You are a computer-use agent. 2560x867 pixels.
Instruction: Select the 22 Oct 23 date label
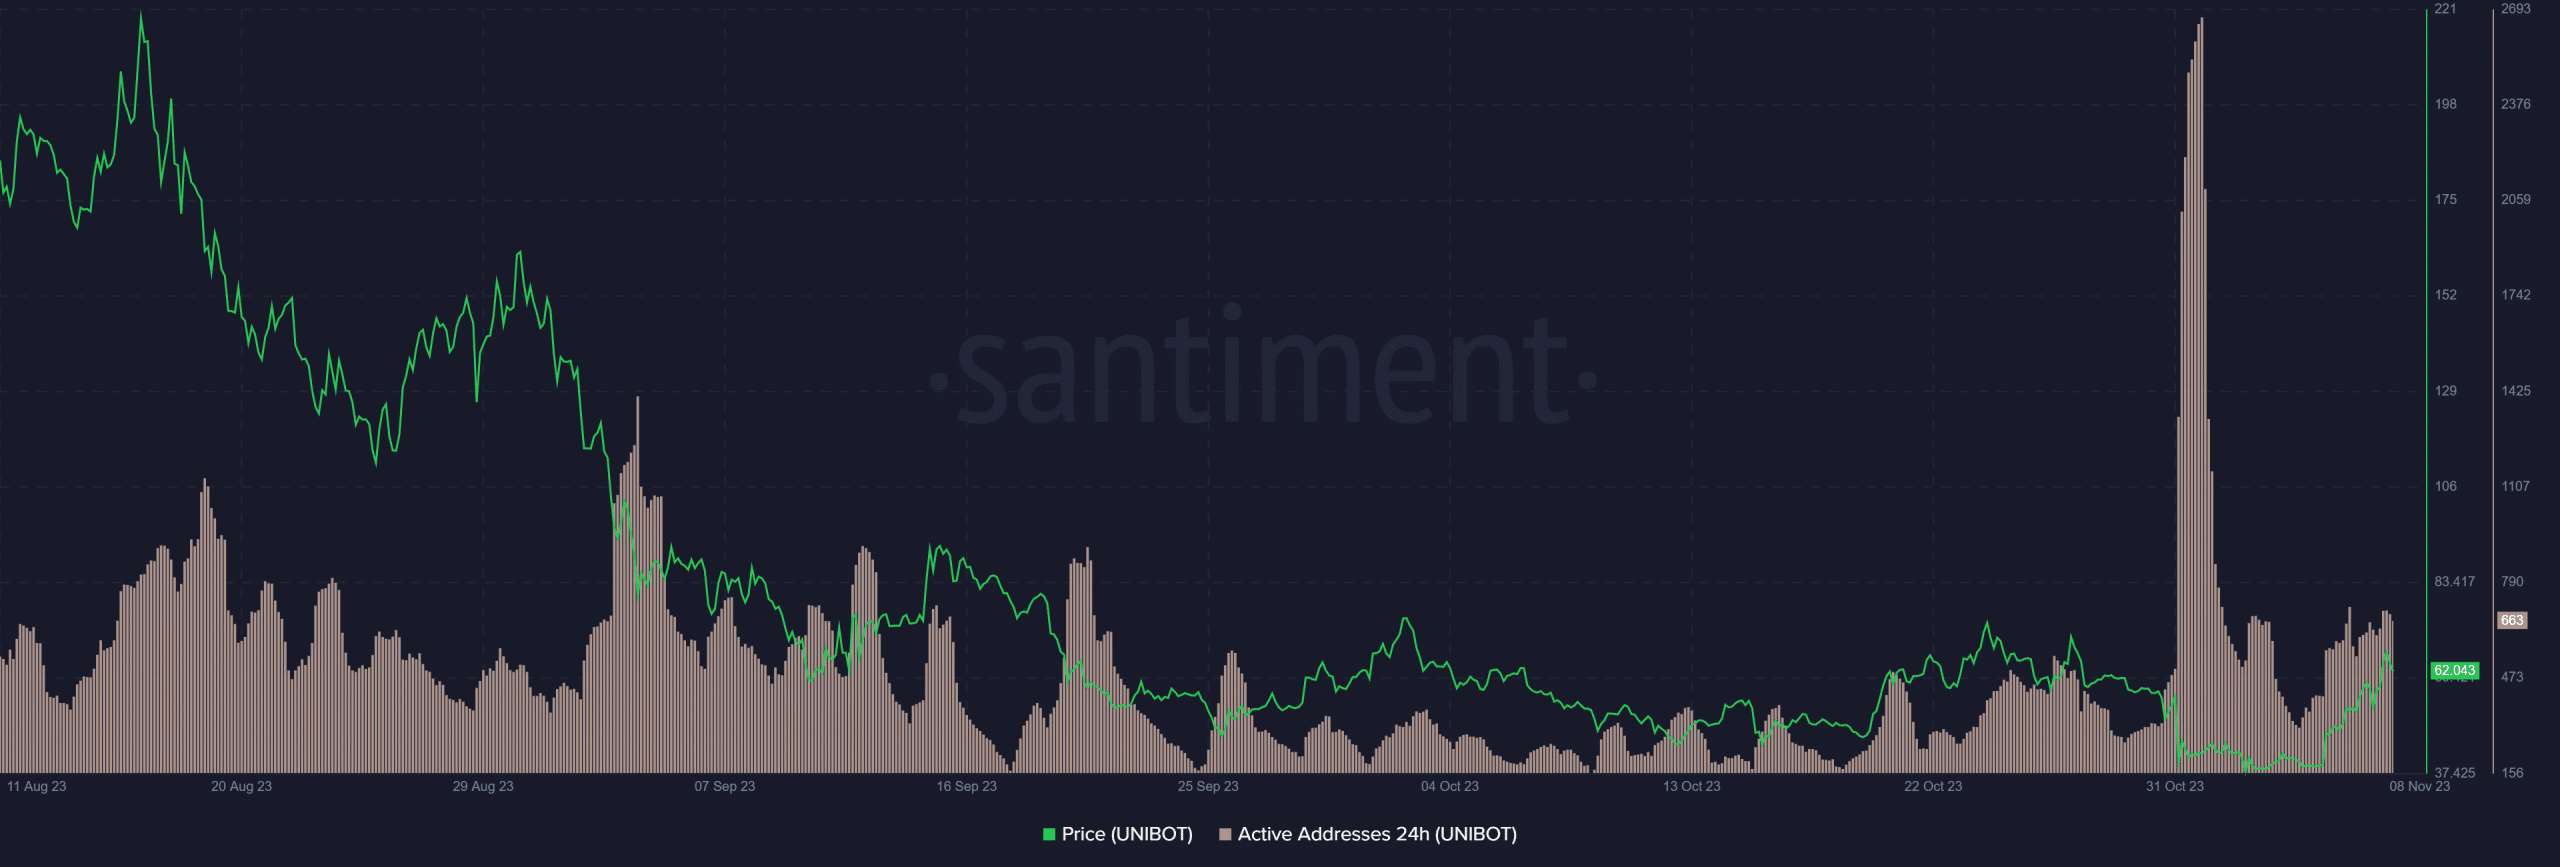(1933, 786)
